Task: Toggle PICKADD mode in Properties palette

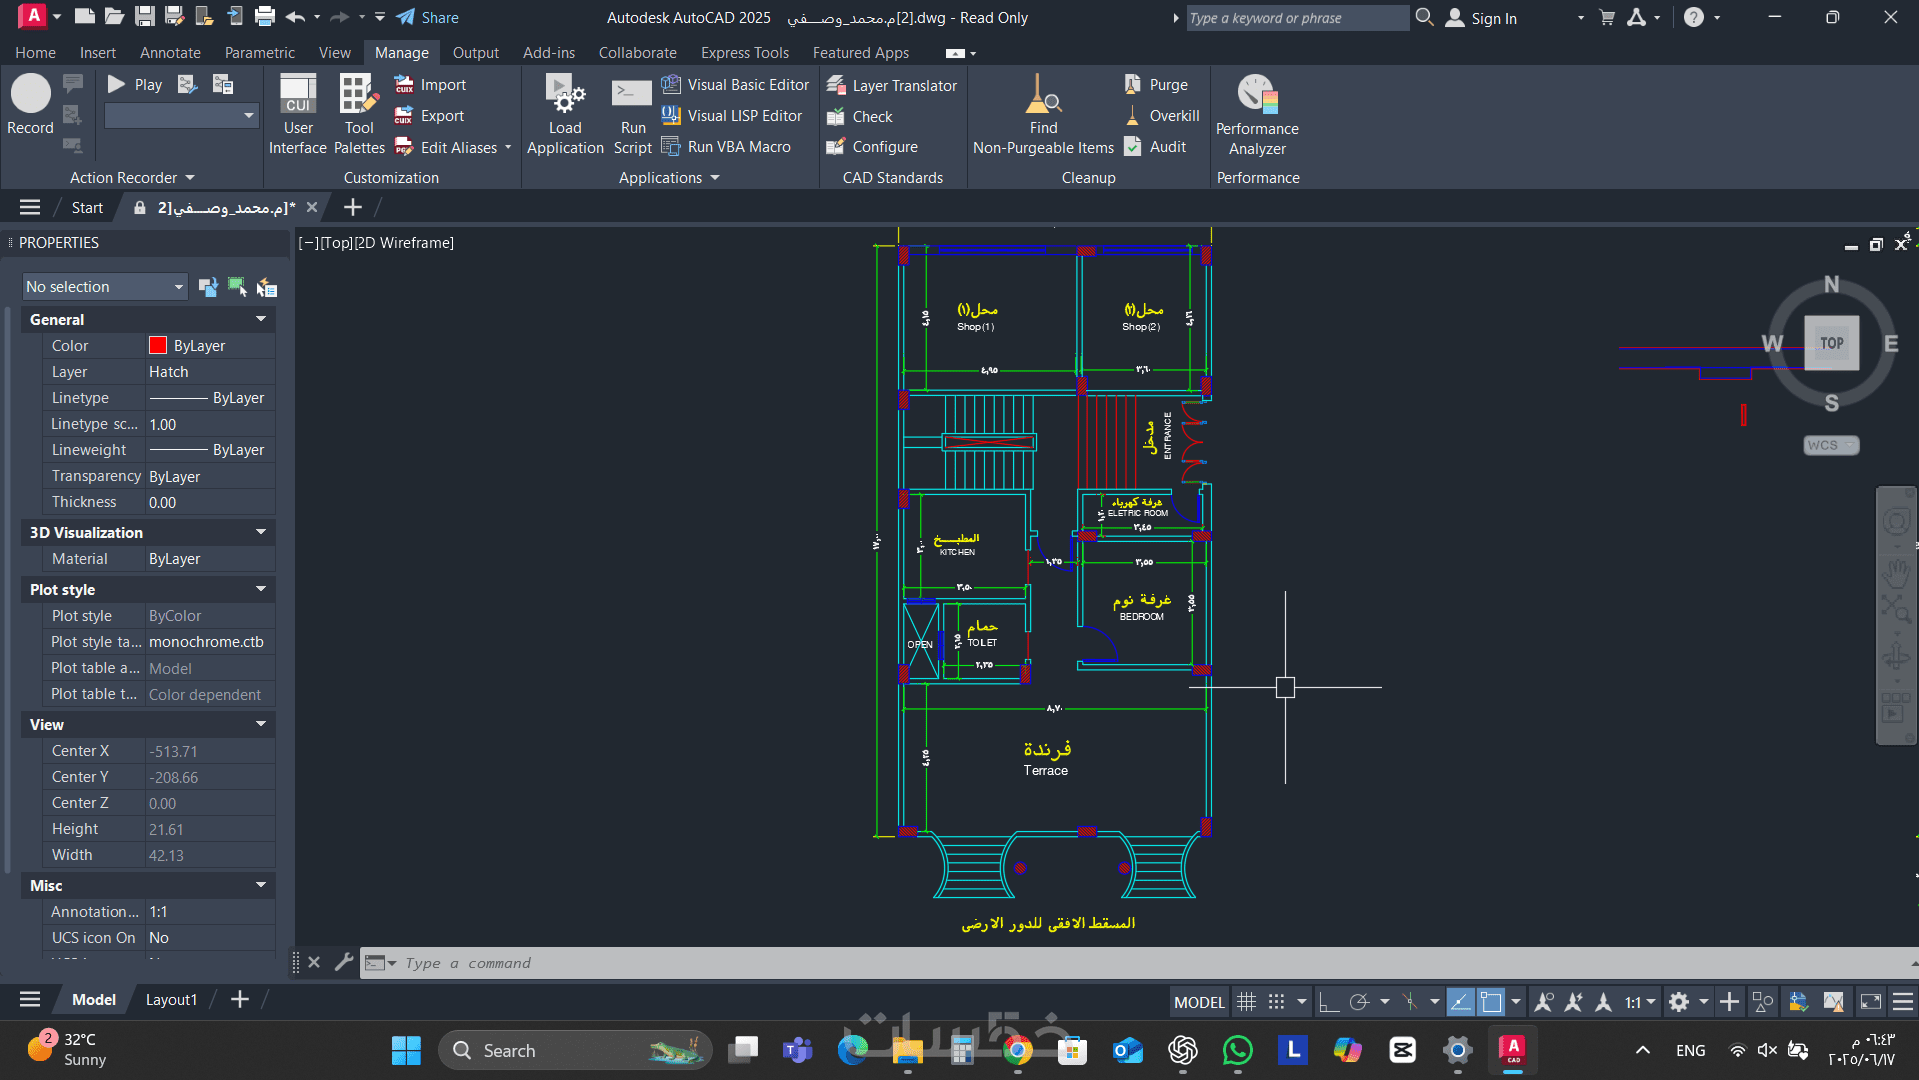Action: coord(208,288)
